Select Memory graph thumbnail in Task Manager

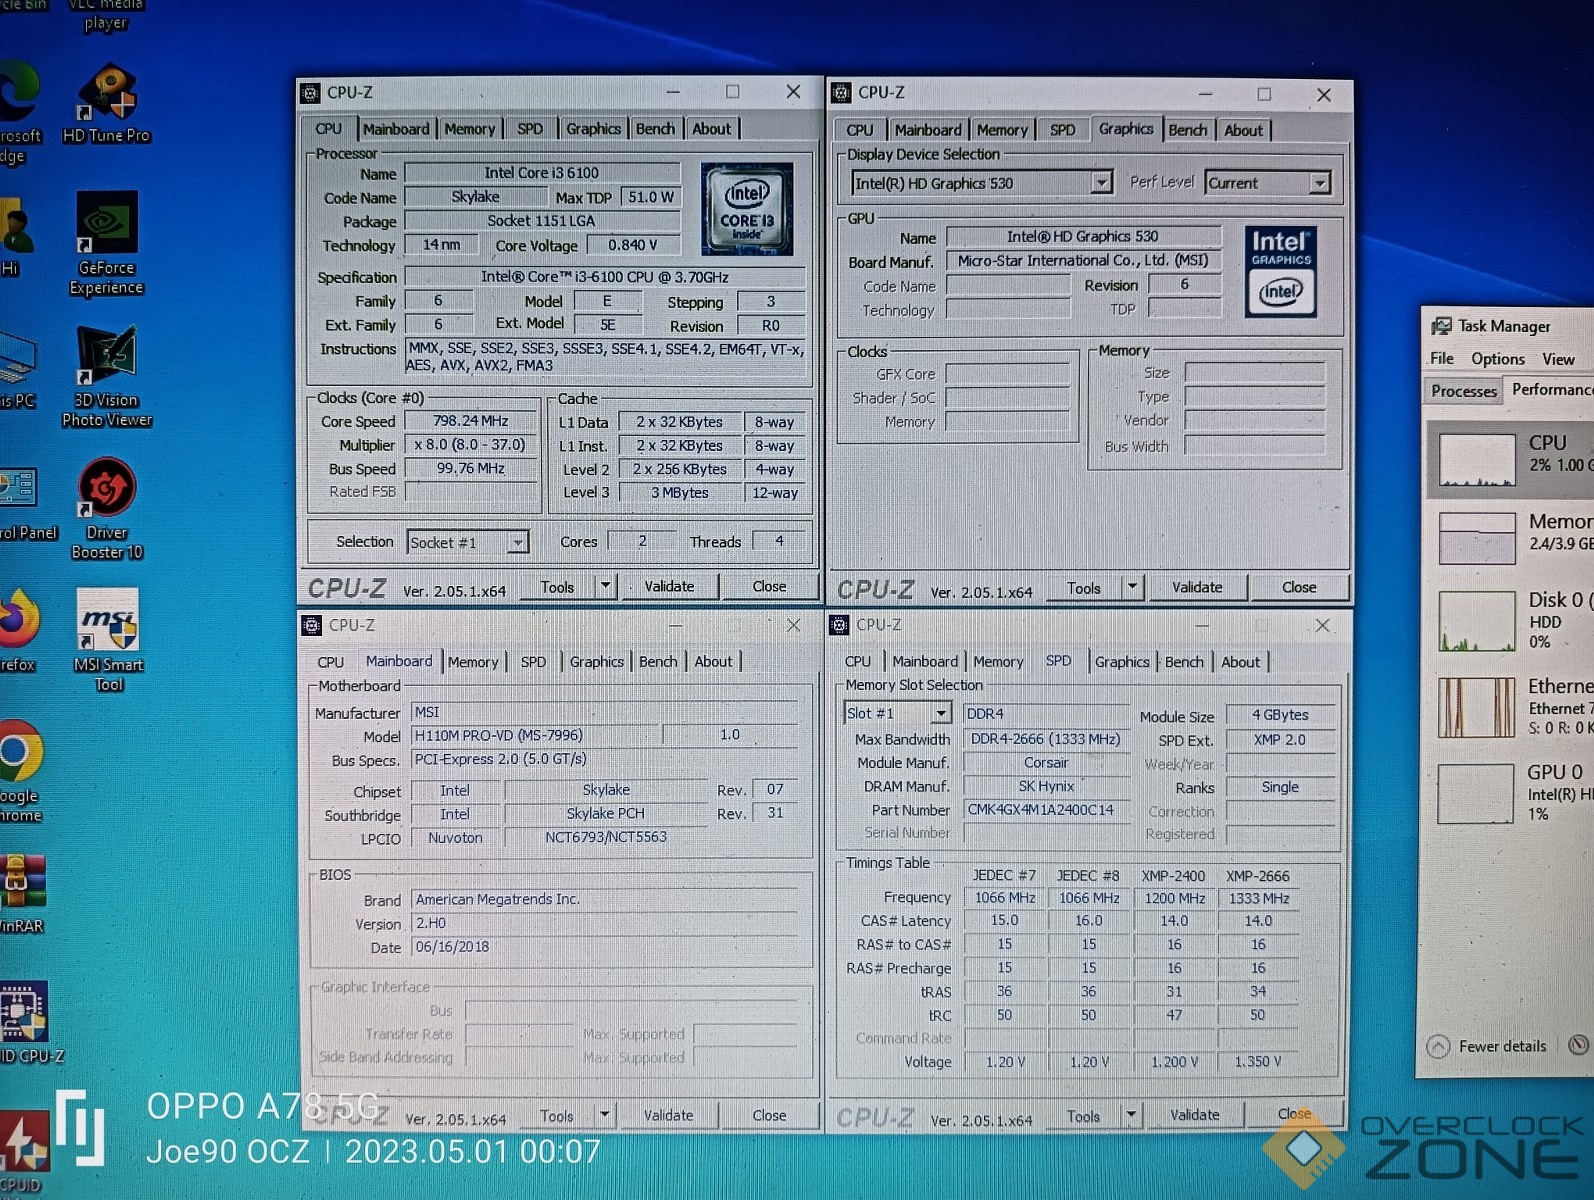click(1477, 538)
